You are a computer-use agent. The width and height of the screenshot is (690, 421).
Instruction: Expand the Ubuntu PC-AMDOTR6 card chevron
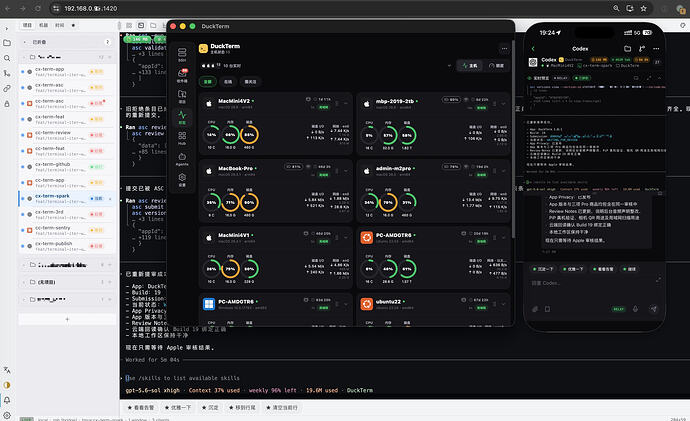coord(503,238)
